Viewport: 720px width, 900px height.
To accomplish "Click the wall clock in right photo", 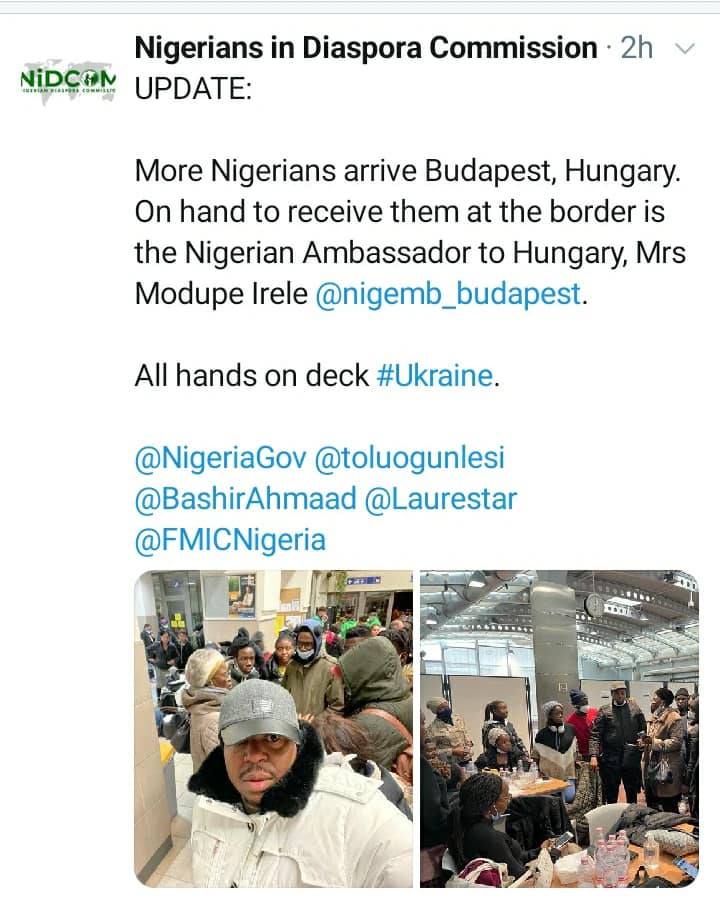I will coord(594,604).
